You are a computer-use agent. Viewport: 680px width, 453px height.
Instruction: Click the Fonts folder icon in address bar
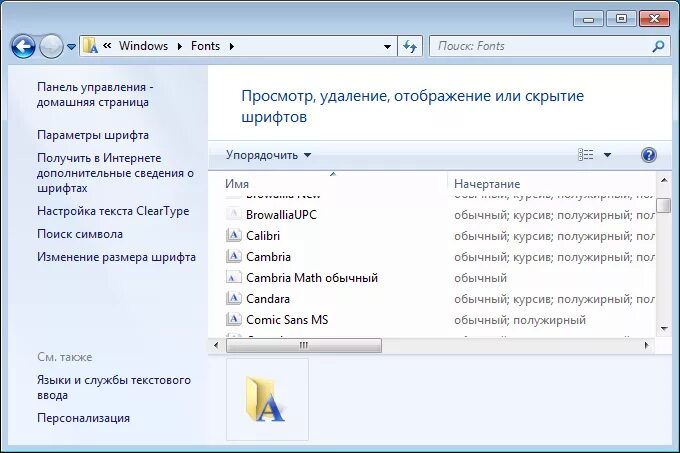coord(91,46)
